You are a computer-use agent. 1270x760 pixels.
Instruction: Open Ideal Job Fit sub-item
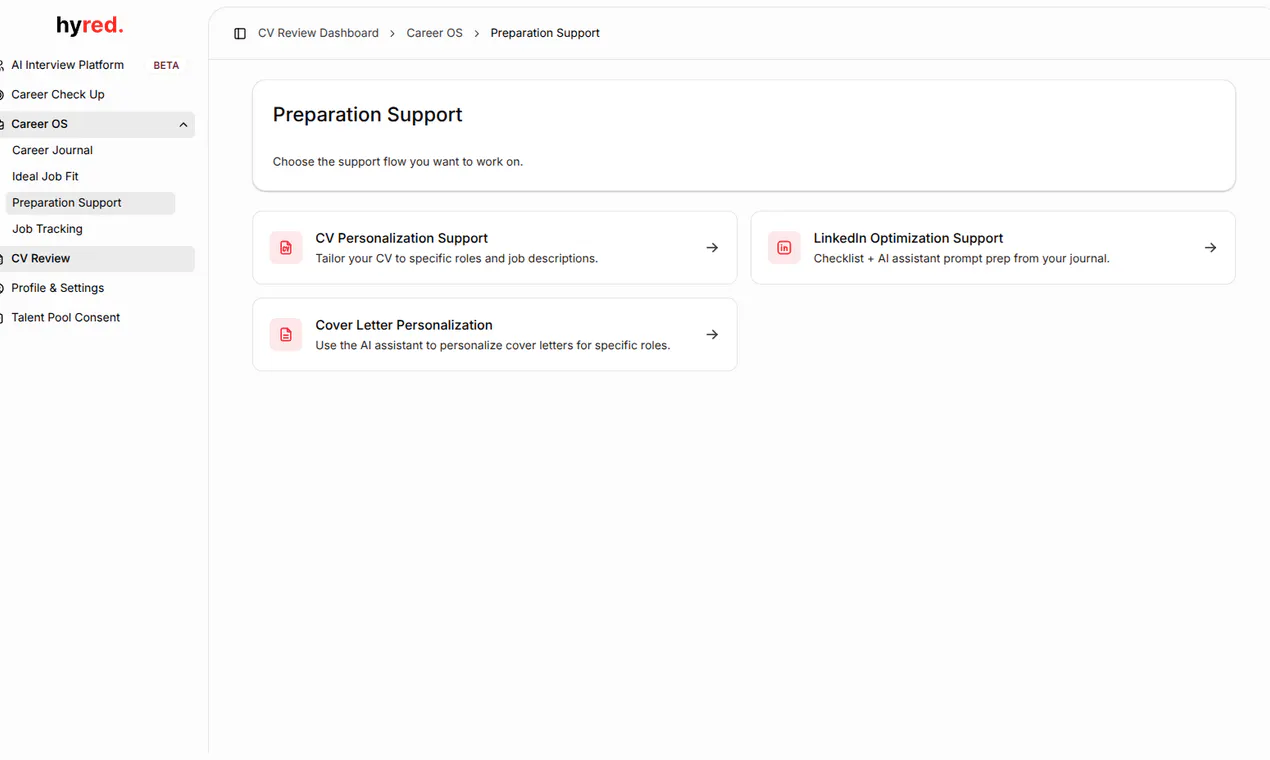[45, 176]
